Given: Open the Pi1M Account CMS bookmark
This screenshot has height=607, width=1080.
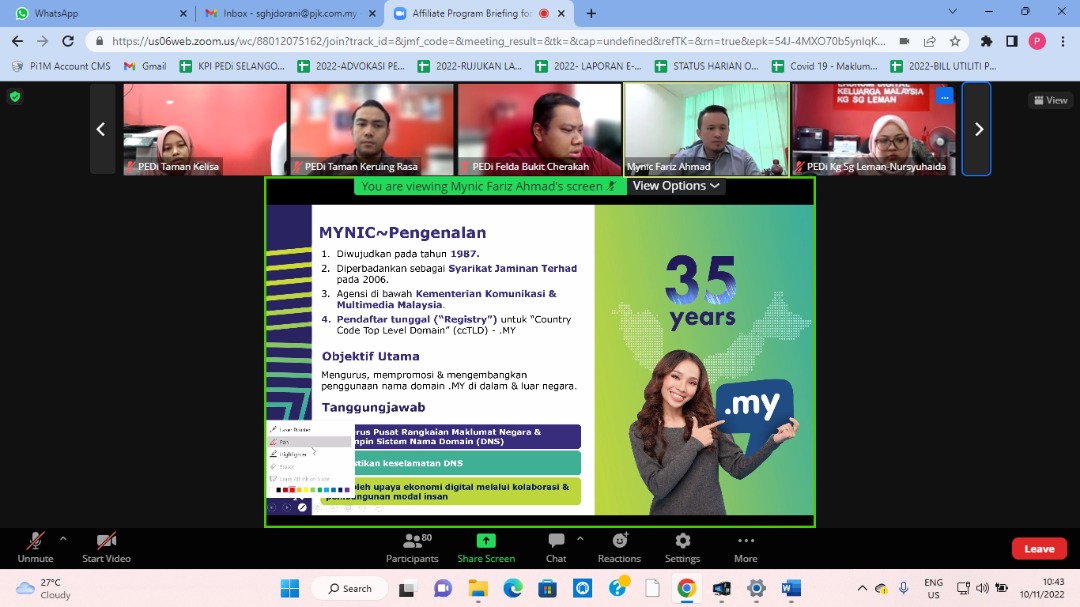Looking at the screenshot, I should pos(61,66).
